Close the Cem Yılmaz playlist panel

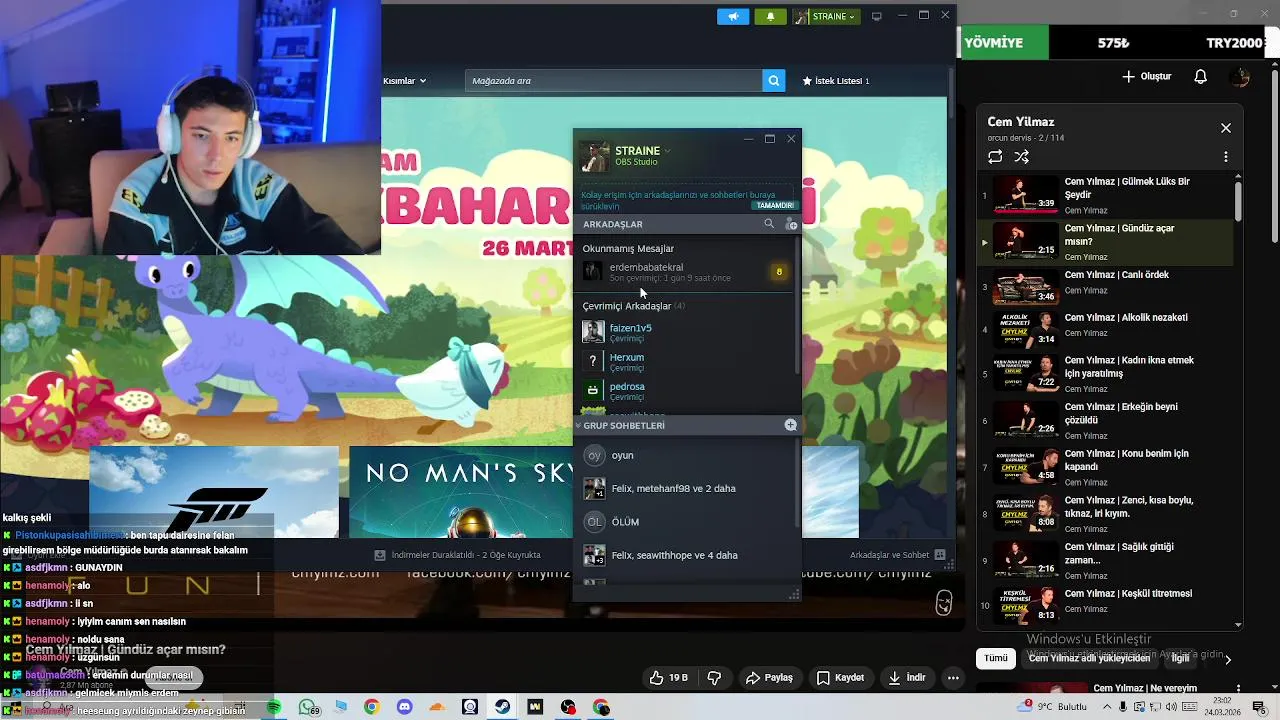1226,128
